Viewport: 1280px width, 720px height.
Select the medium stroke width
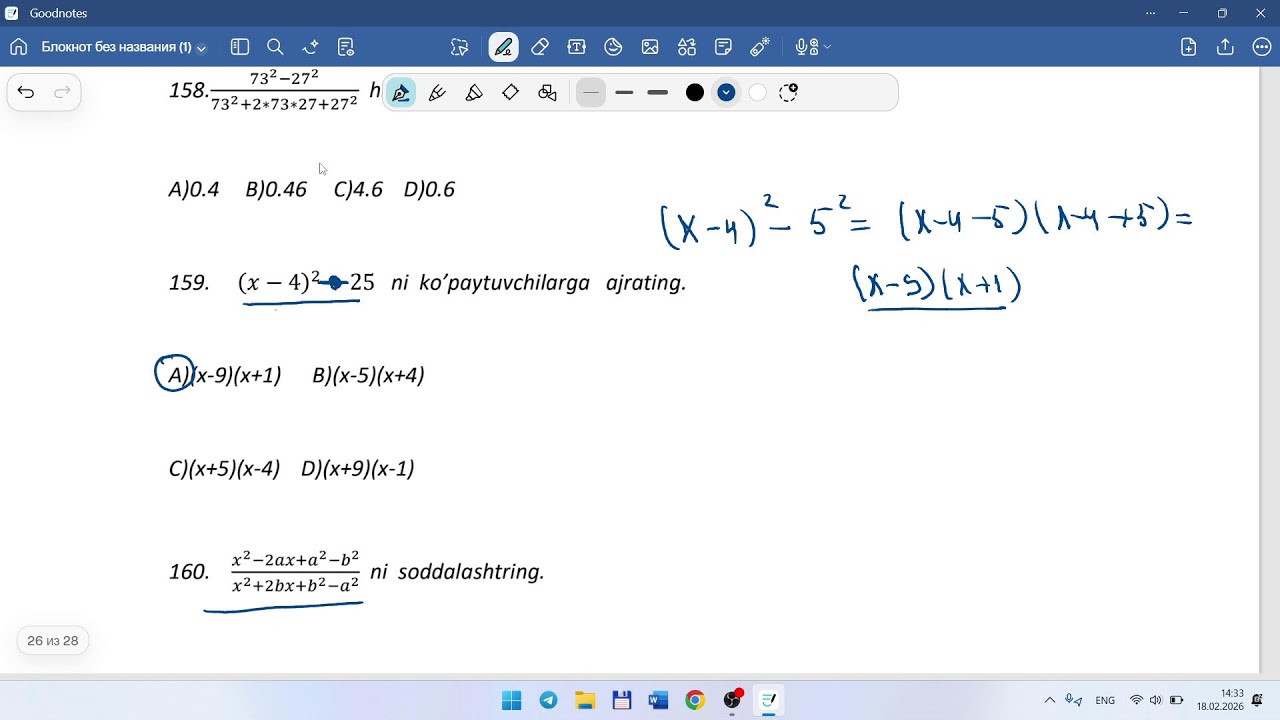624,93
